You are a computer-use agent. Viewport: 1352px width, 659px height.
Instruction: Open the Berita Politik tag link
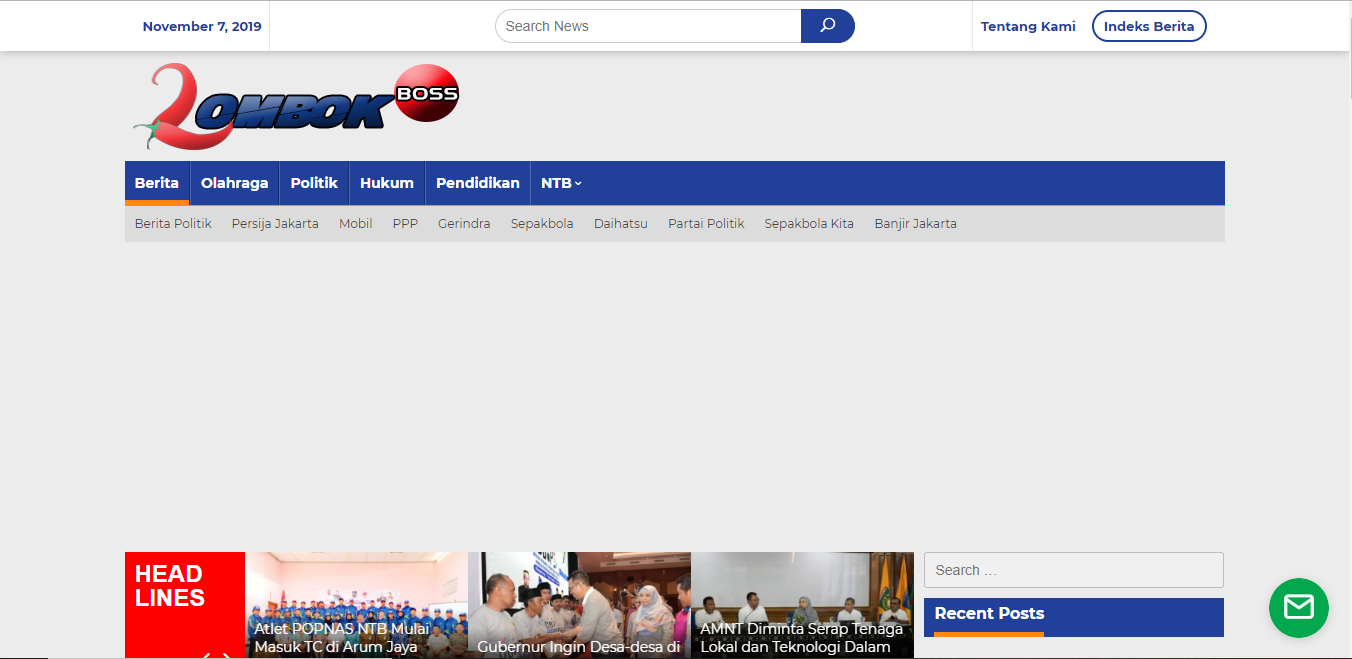[173, 224]
